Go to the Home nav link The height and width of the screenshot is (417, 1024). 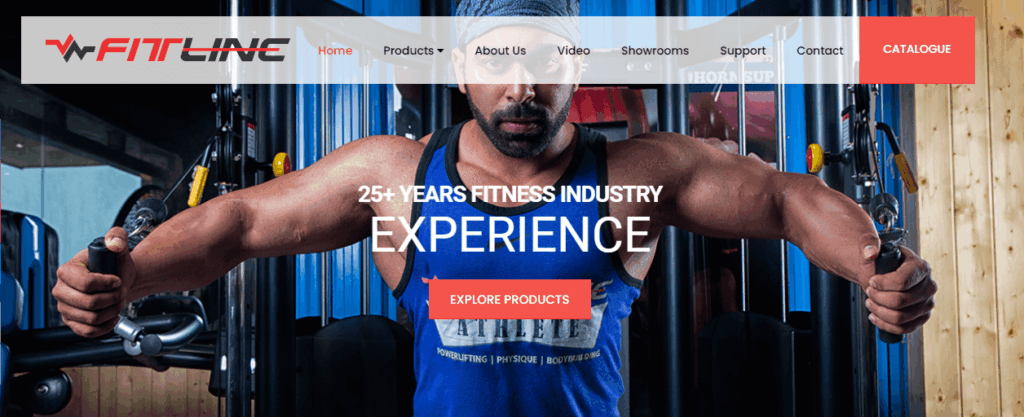[335, 50]
